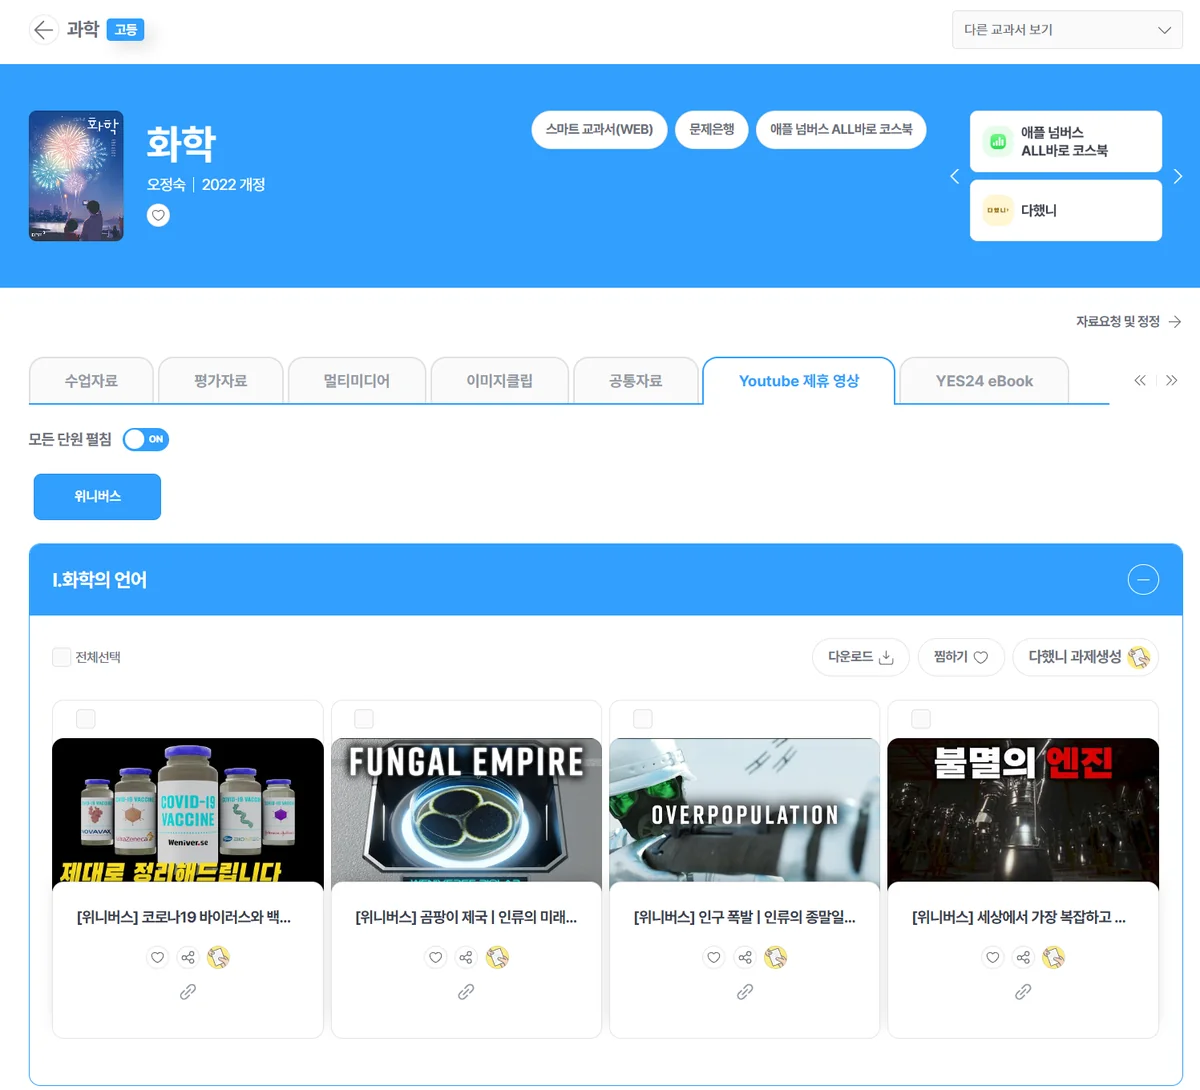Open the 불멸의 엔진 video thumbnail

1023,812
